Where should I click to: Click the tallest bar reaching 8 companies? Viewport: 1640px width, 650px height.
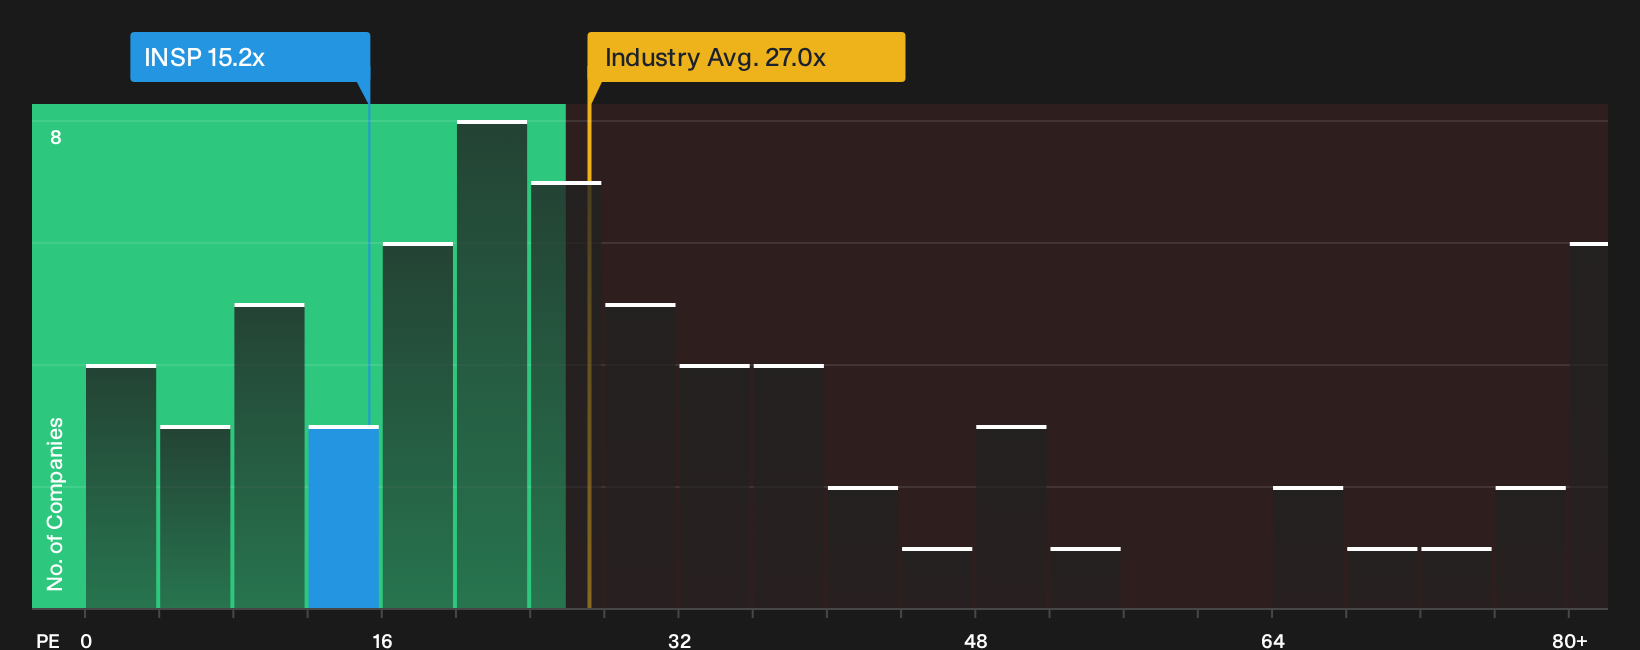492,364
